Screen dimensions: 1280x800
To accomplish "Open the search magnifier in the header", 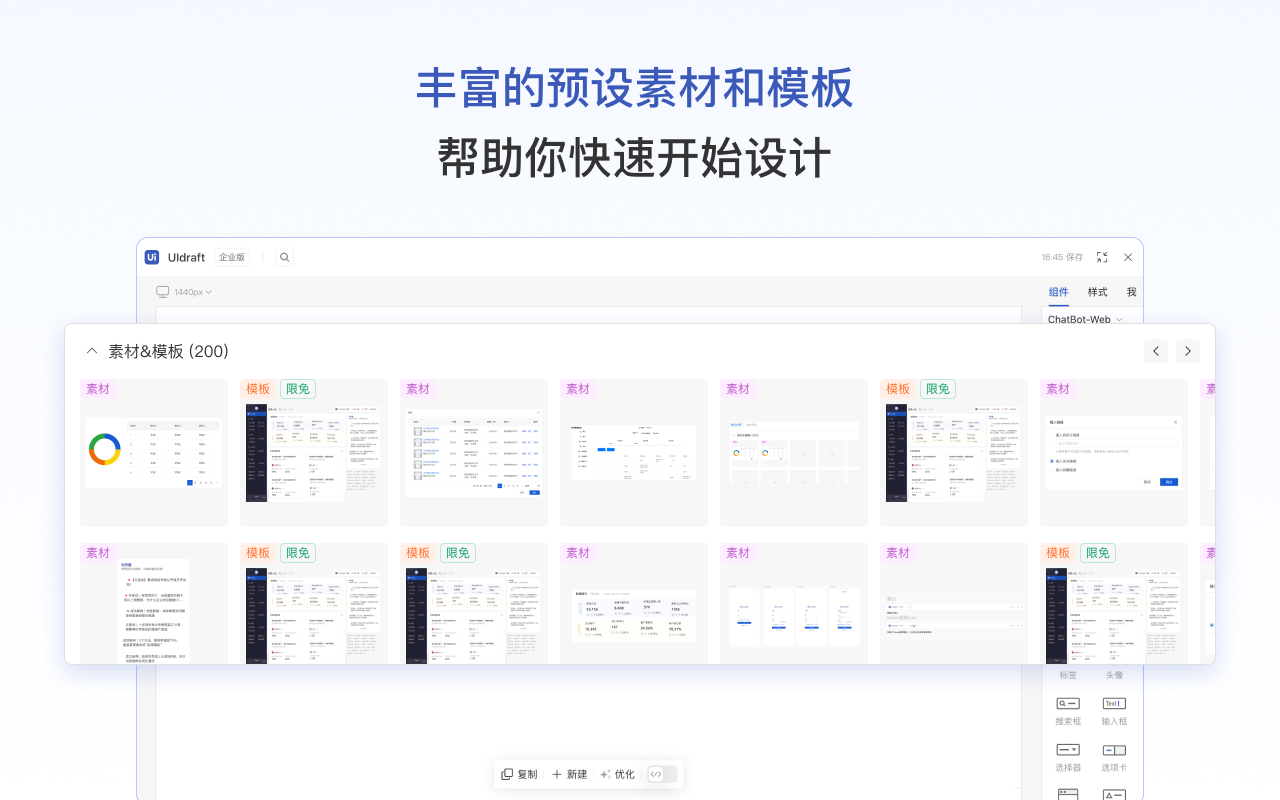I will tap(285, 257).
